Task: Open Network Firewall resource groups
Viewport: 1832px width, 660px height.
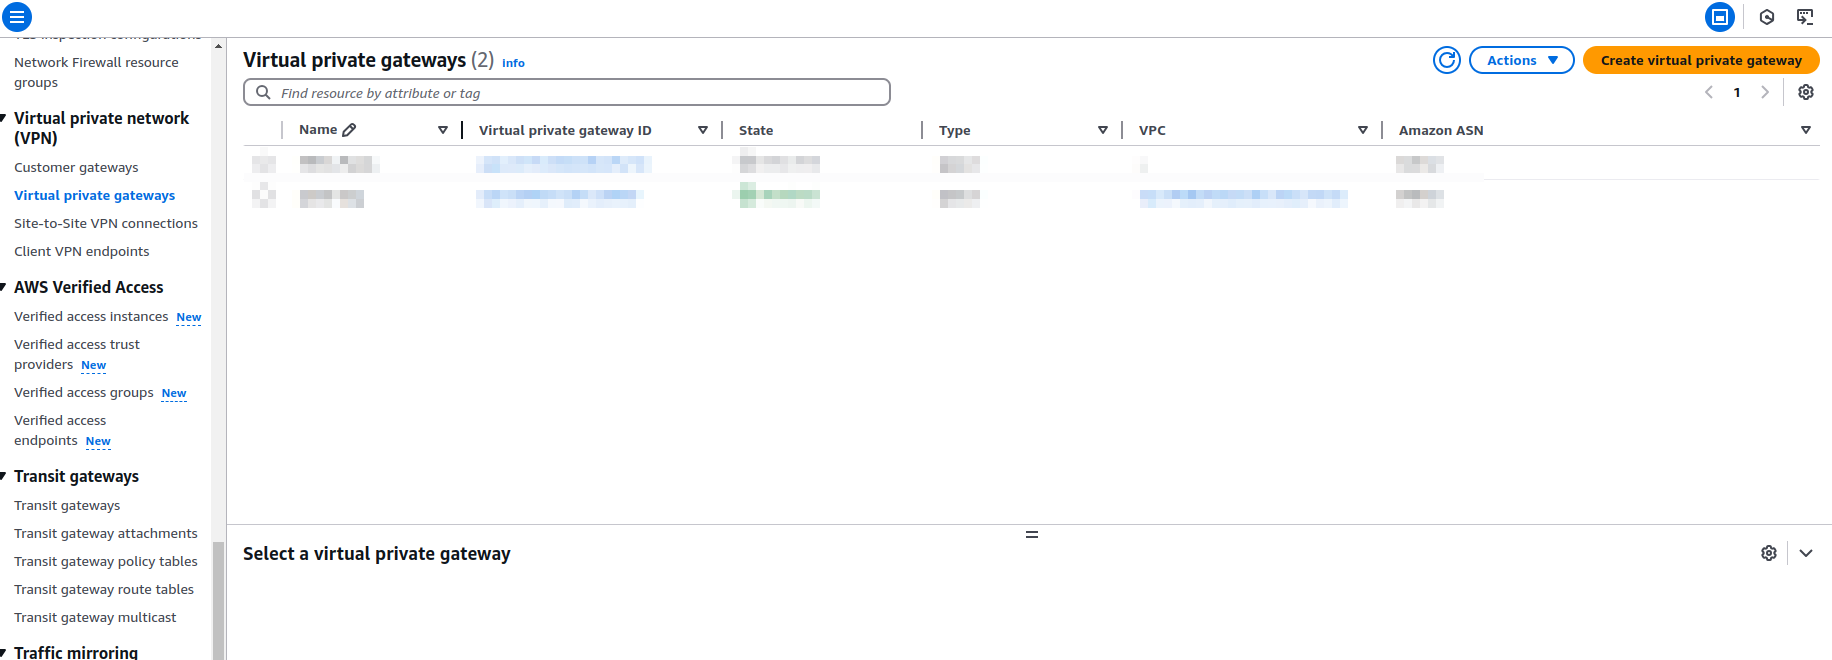Action: [x=96, y=72]
